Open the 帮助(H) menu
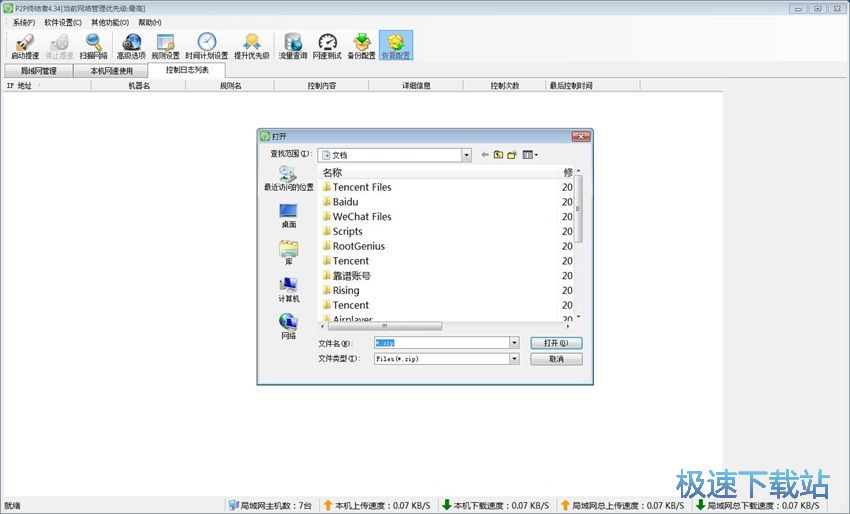This screenshot has width=850, height=514. [150, 23]
